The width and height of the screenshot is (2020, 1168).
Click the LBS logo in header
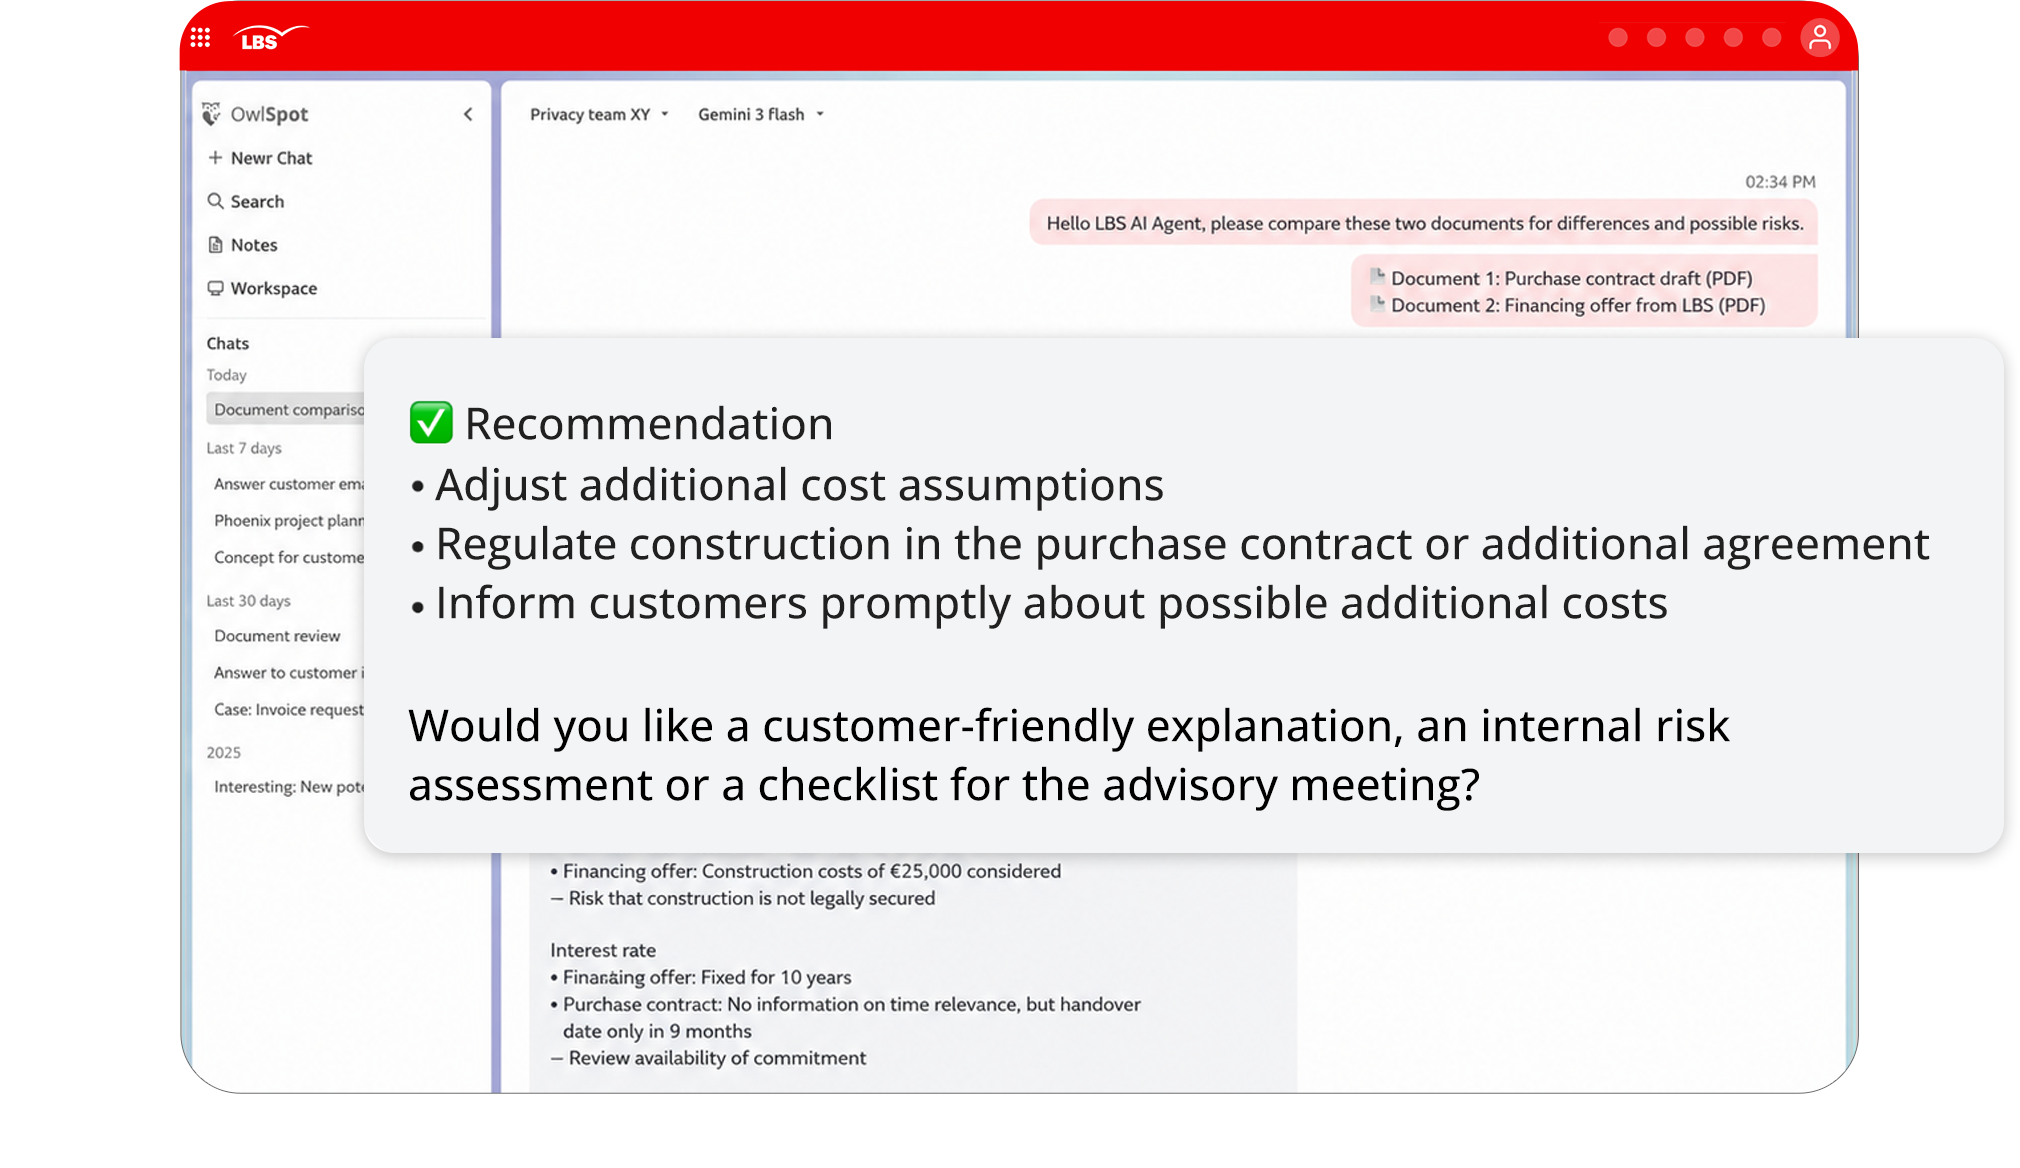270,38
